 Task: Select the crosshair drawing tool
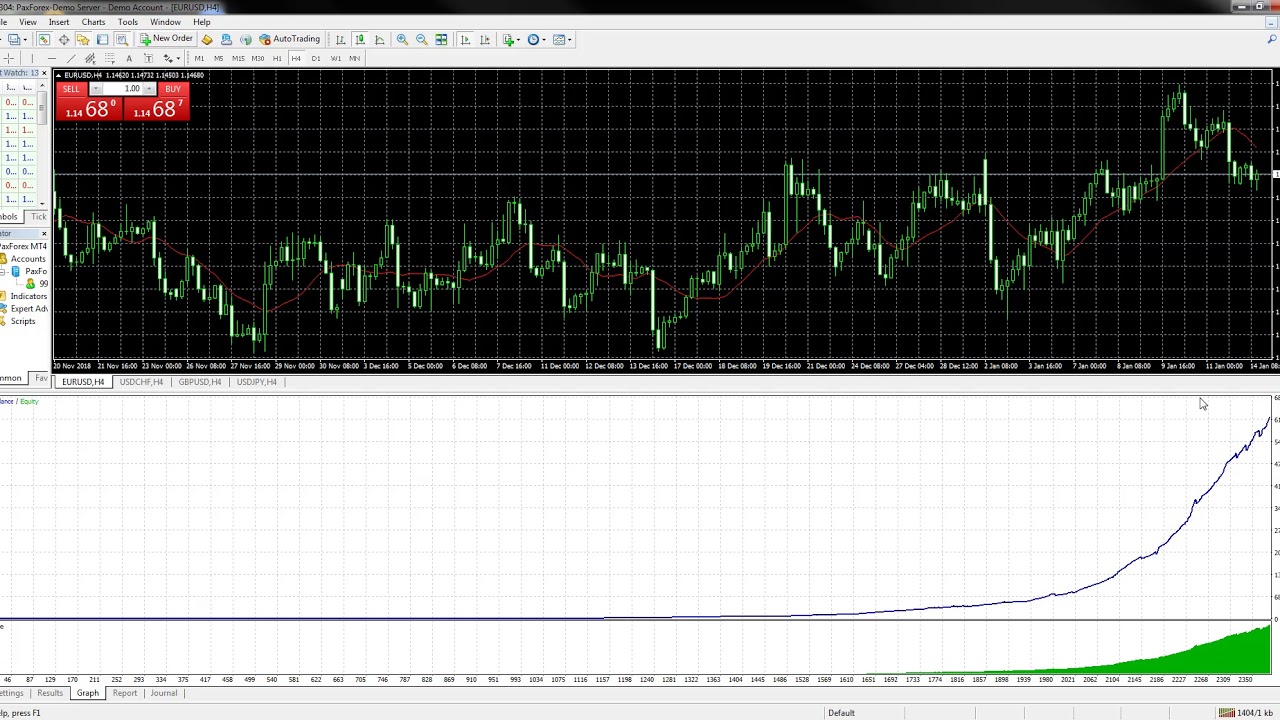[x=9, y=58]
